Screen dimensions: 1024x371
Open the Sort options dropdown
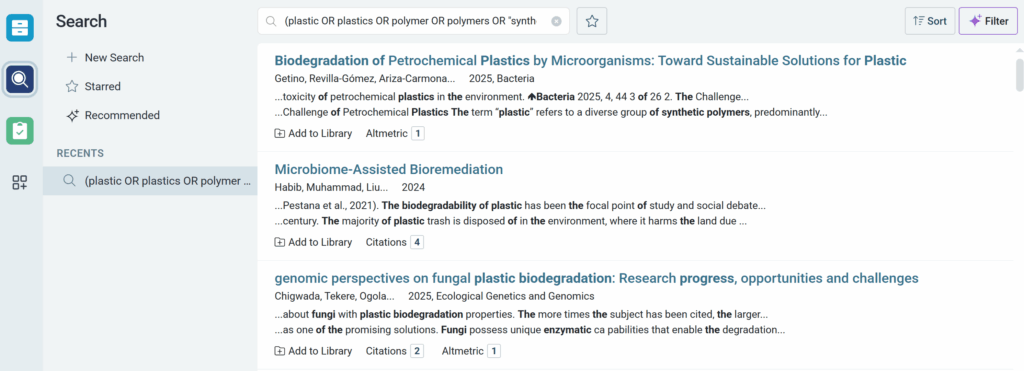click(x=930, y=21)
